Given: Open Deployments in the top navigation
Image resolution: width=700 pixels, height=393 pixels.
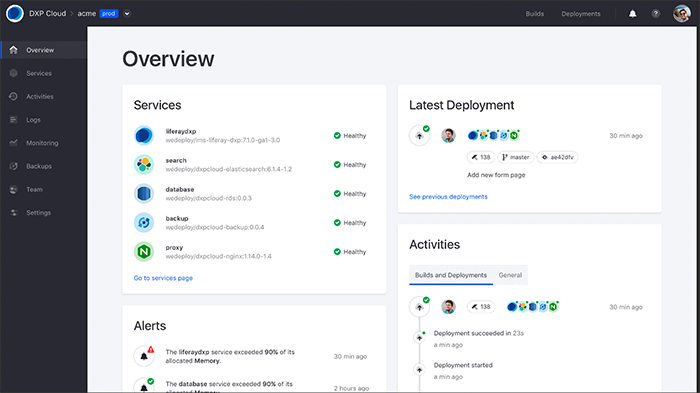Looking at the screenshot, I should [581, 14].
